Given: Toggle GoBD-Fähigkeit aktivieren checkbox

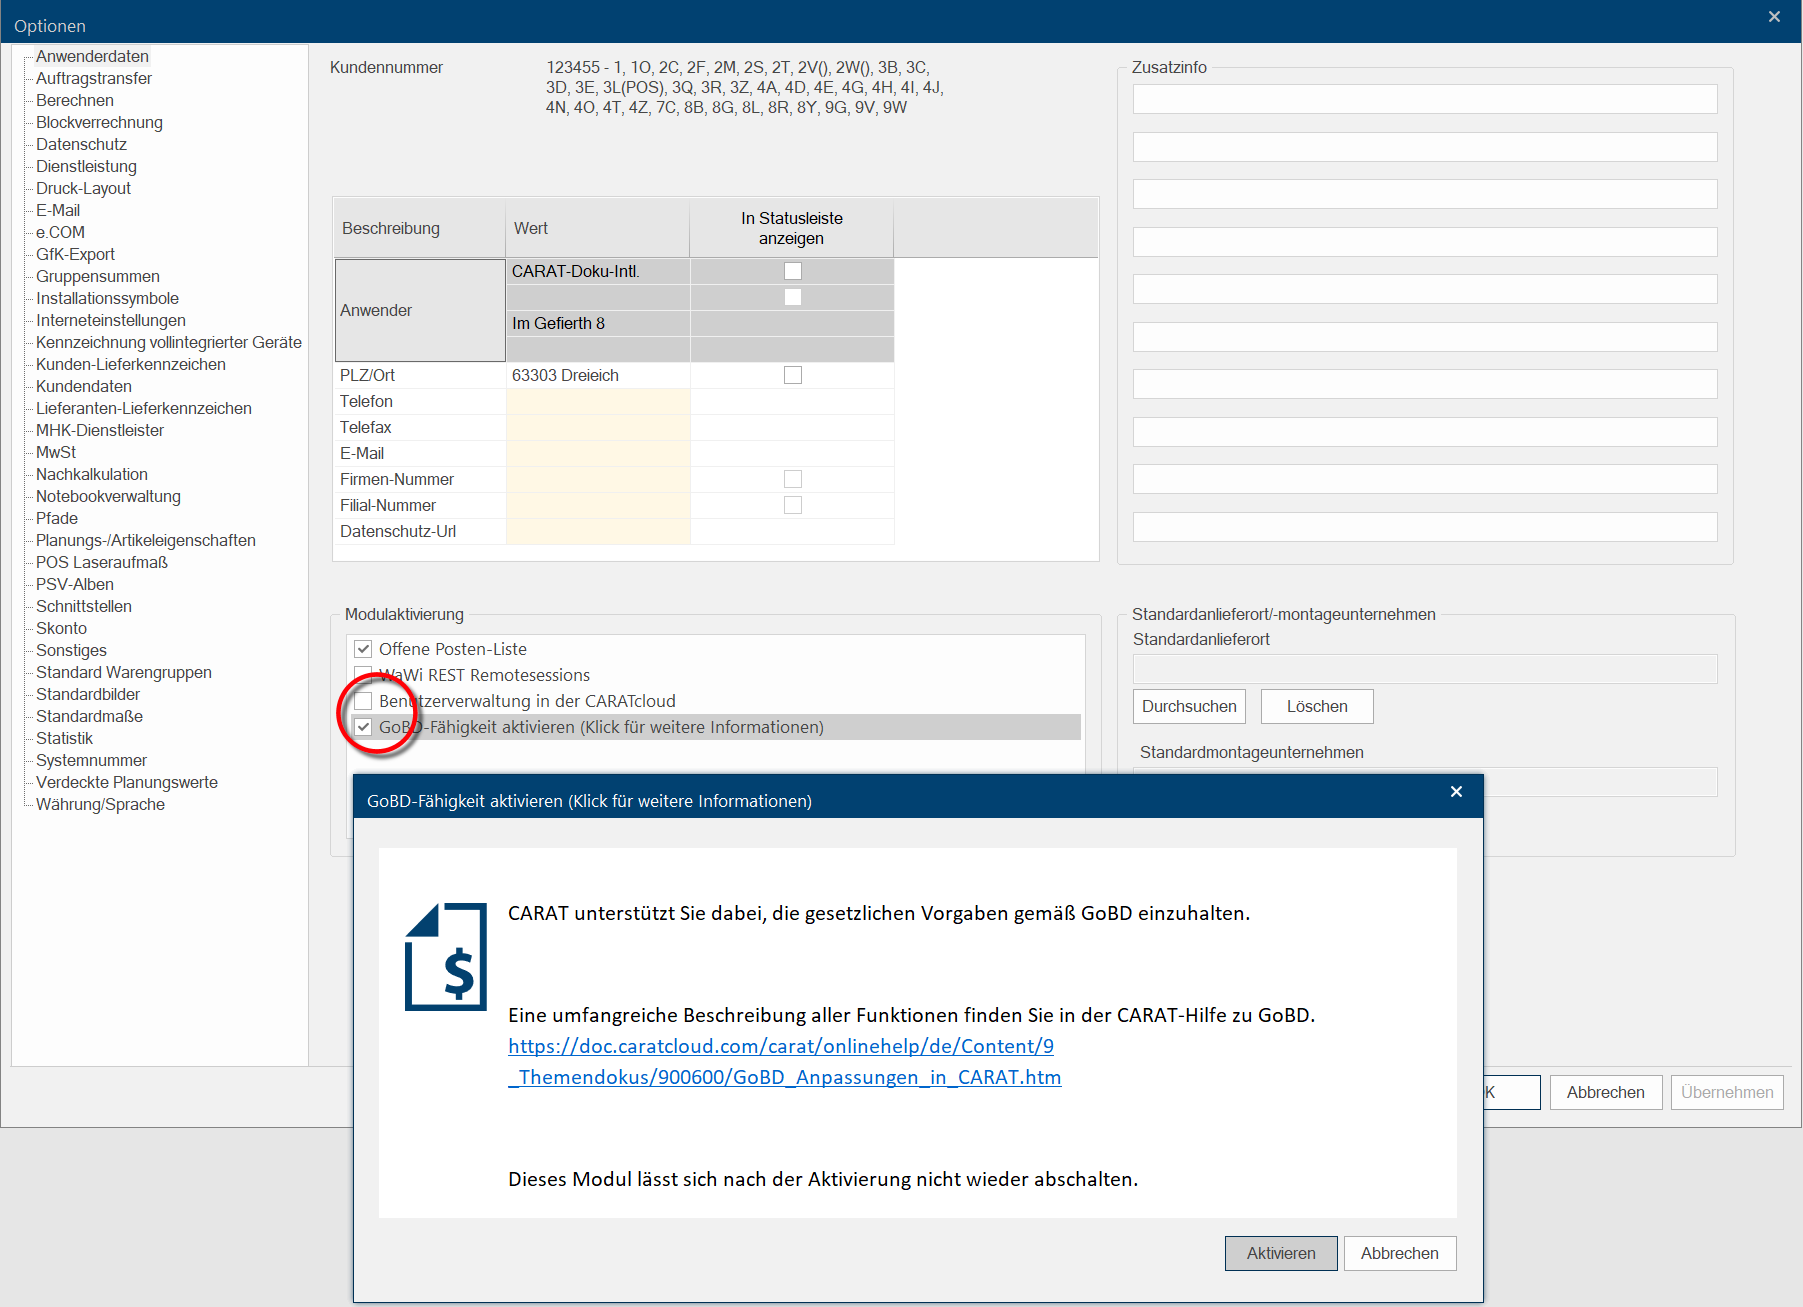Looking at the screenshot, I should (x=363, y=727).
